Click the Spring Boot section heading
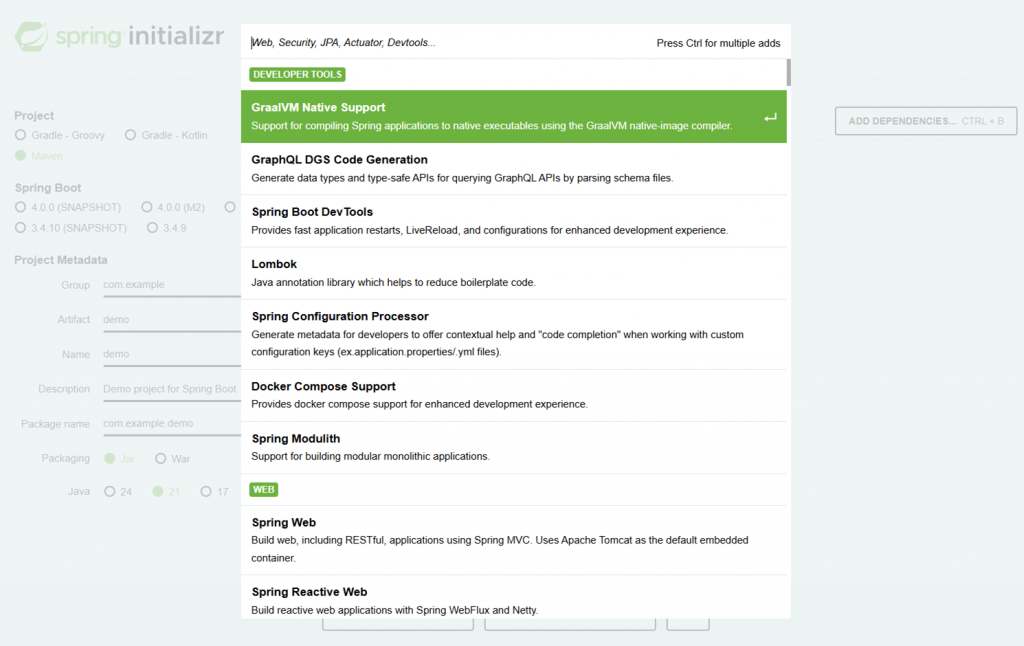Screen dimensions: 1024x646 (48, 187)
